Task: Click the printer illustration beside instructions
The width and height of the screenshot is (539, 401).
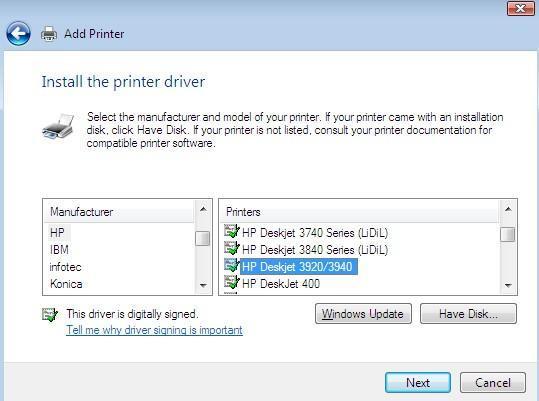Action: click(58, 126)
